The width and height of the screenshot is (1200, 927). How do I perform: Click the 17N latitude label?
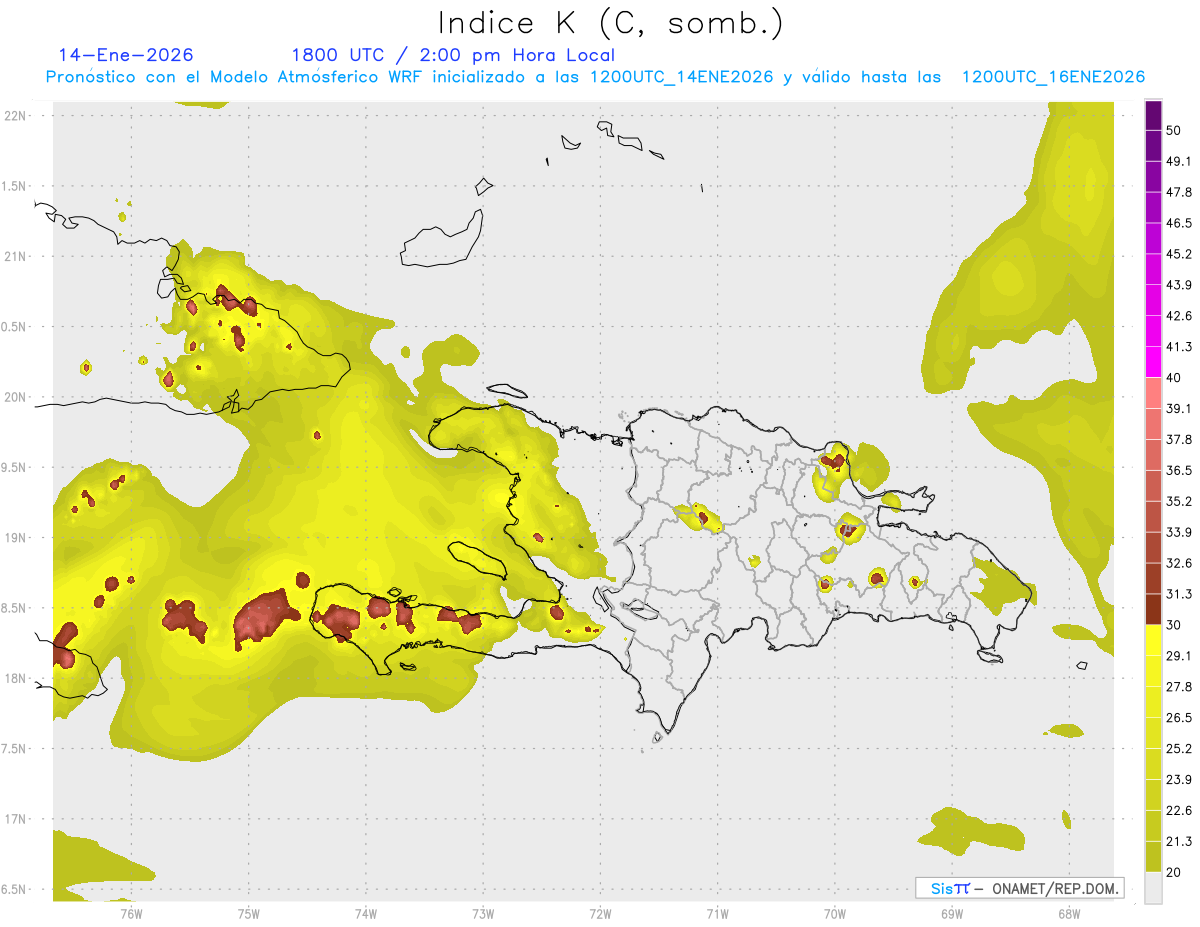16,819
